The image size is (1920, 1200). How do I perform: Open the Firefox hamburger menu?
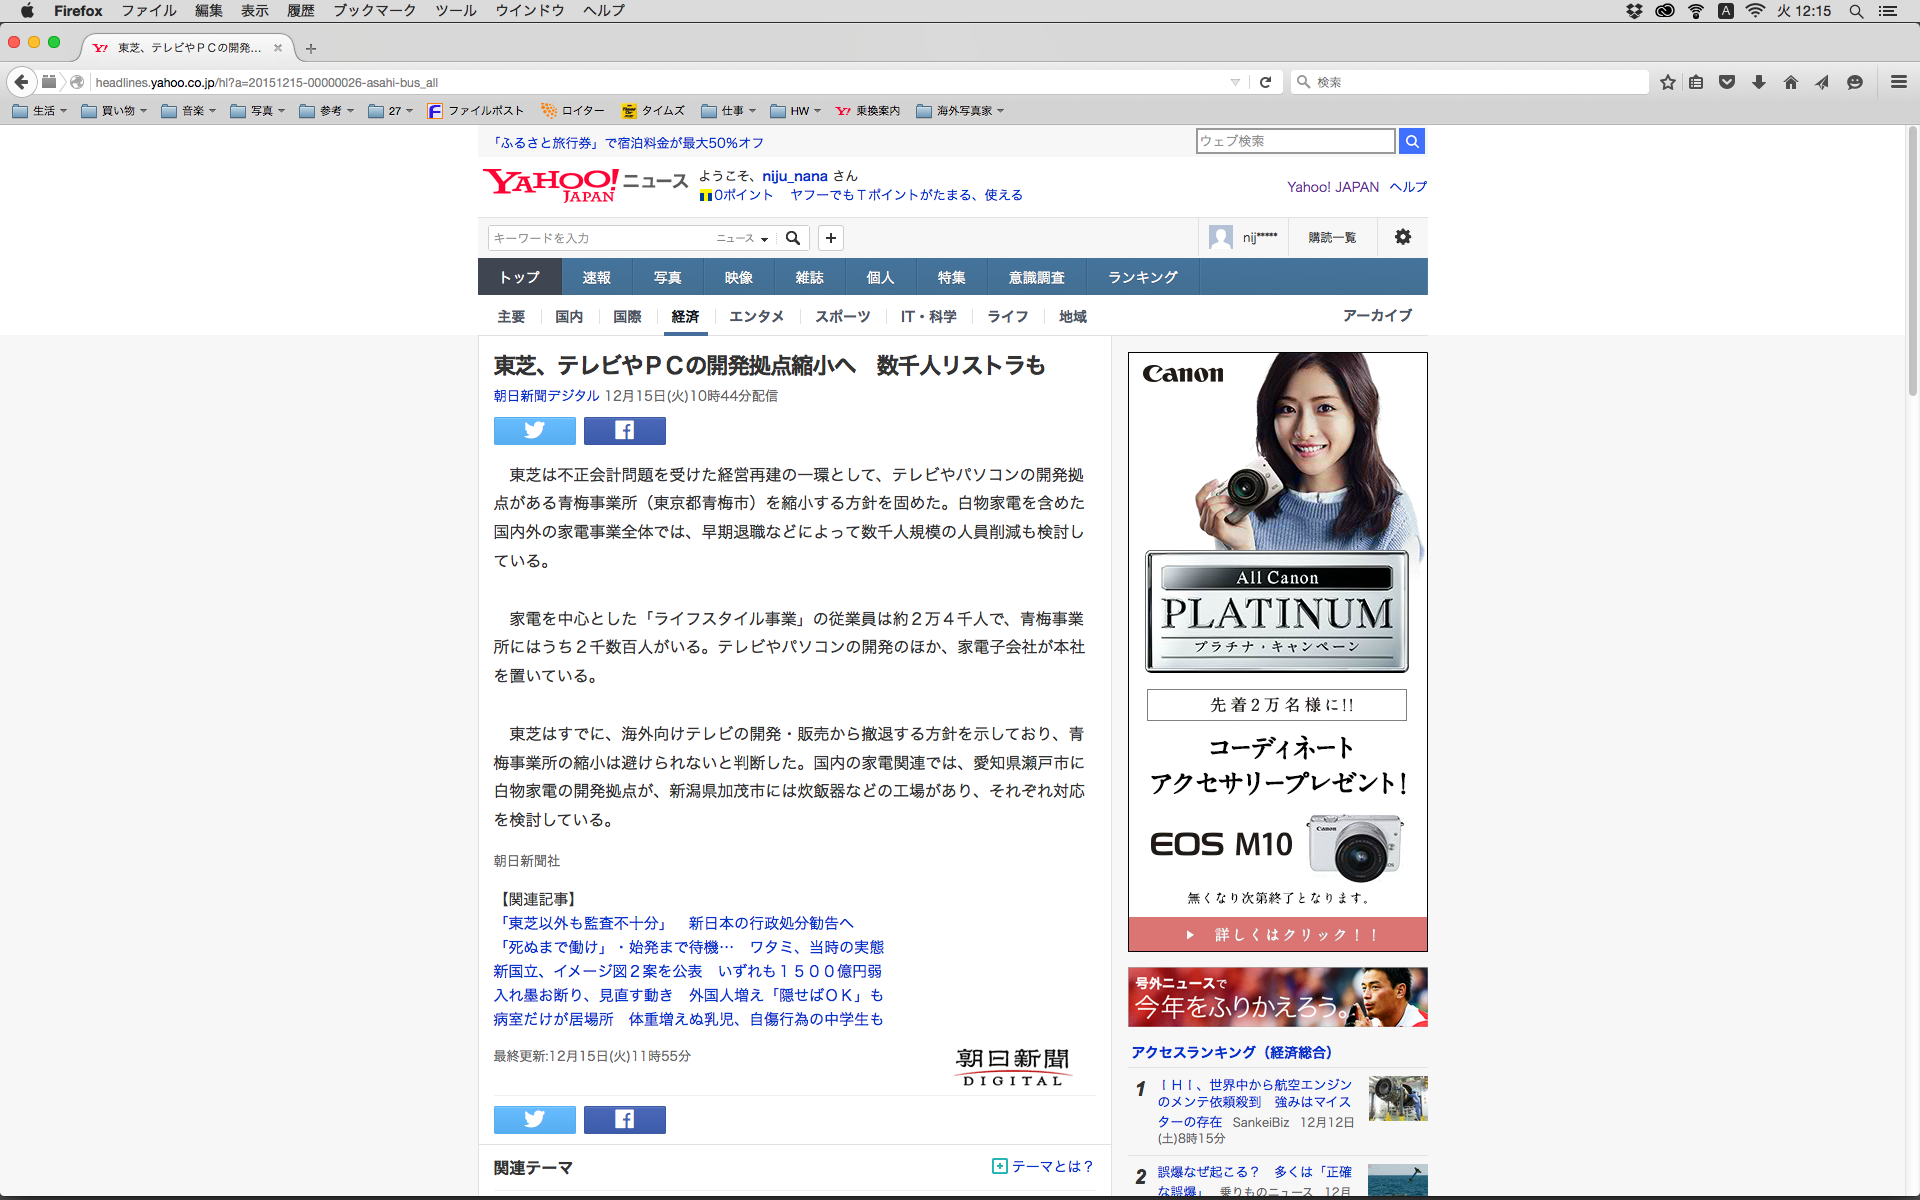(1898, 82)
